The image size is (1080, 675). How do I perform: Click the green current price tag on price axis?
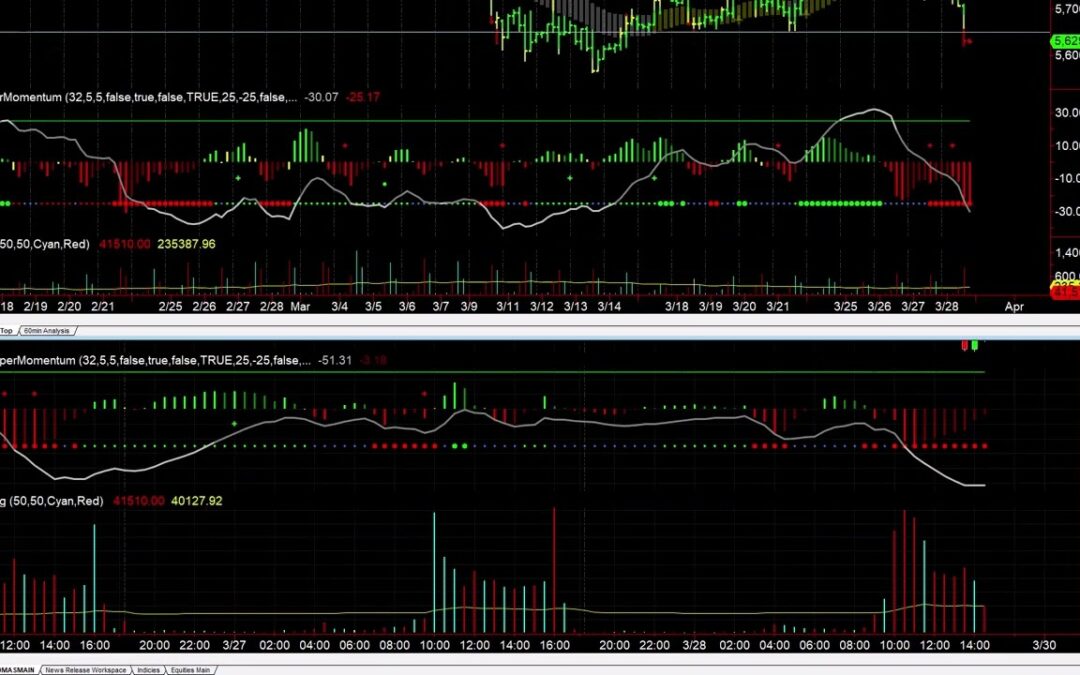coord(1064,41)
